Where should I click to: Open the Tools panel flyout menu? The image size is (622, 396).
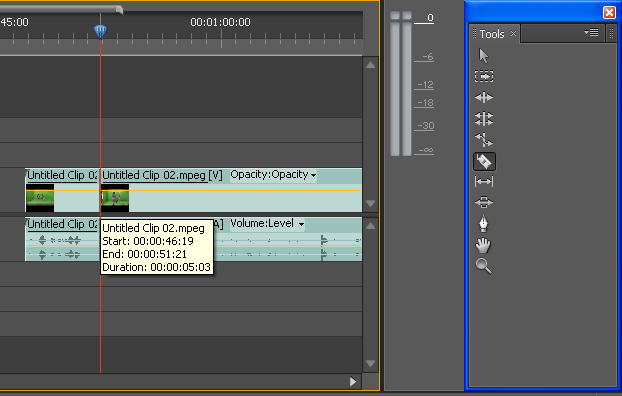(591, 33)
